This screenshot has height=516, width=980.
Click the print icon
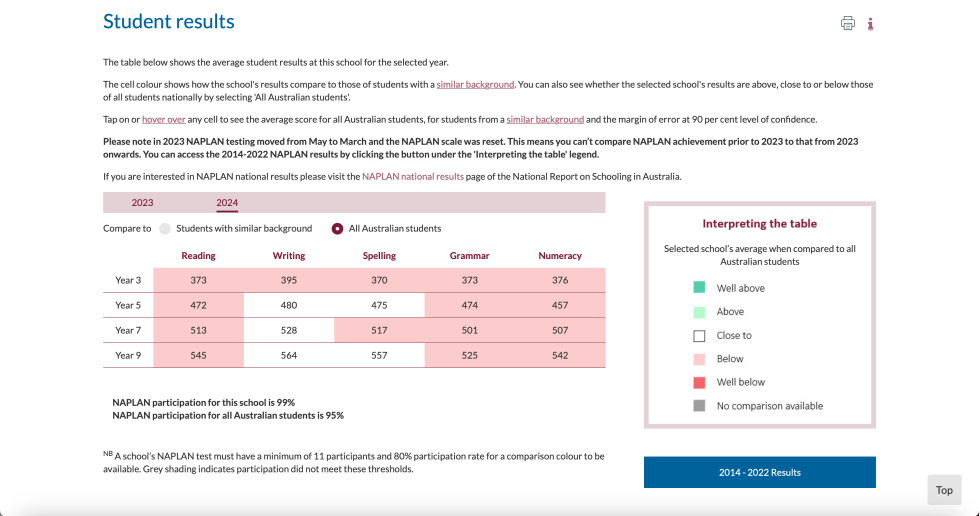click(x=848, y=23)
